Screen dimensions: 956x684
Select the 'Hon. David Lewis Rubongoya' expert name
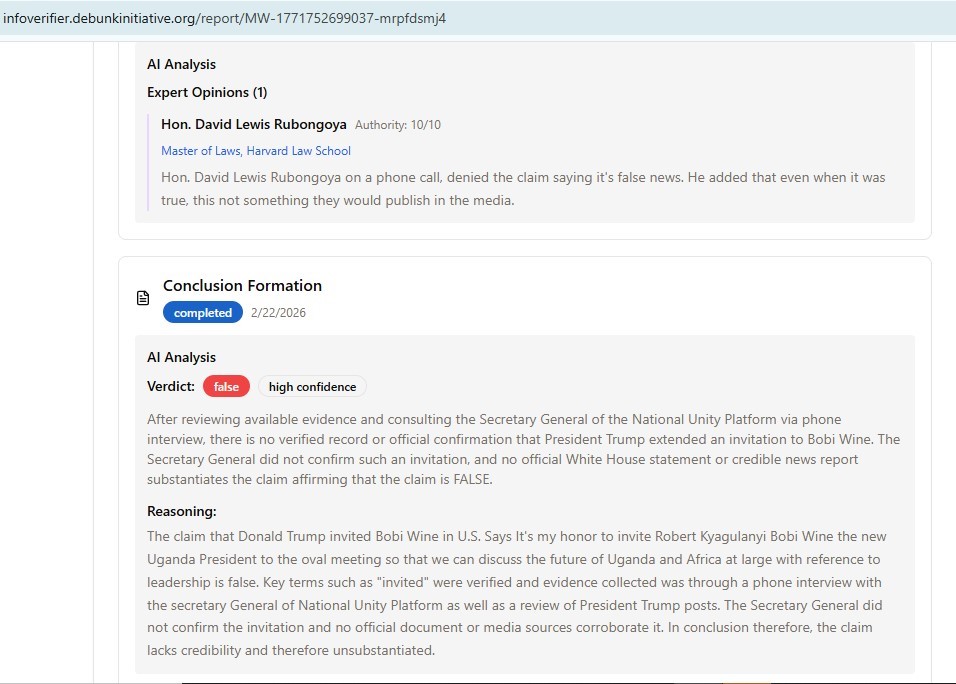point(254,125)
